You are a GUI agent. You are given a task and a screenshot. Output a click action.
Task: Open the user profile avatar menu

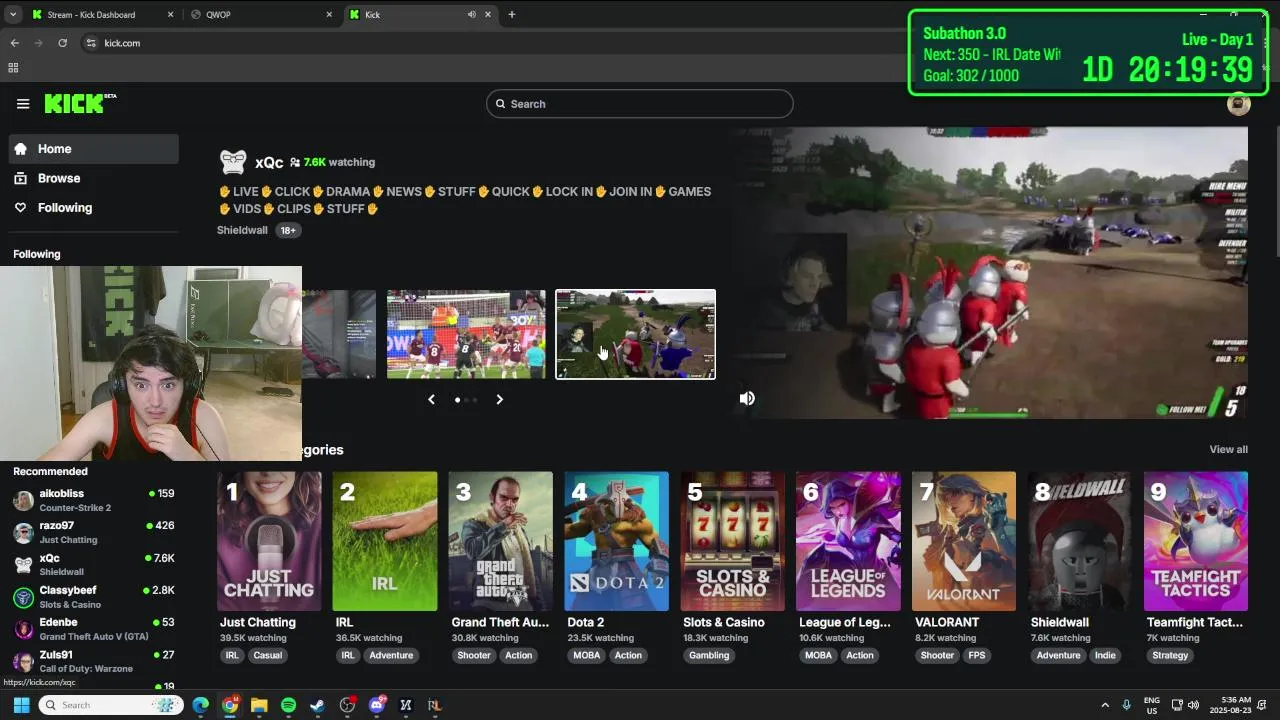[x=1239, y=104]
